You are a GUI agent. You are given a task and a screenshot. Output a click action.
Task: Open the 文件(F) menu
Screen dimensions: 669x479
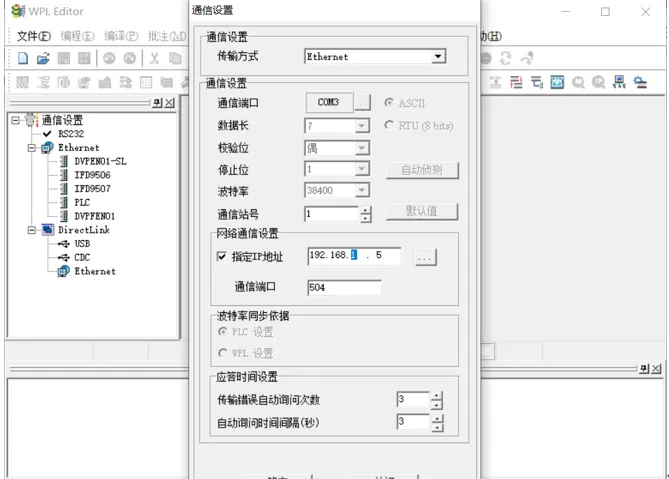(34, 36)
